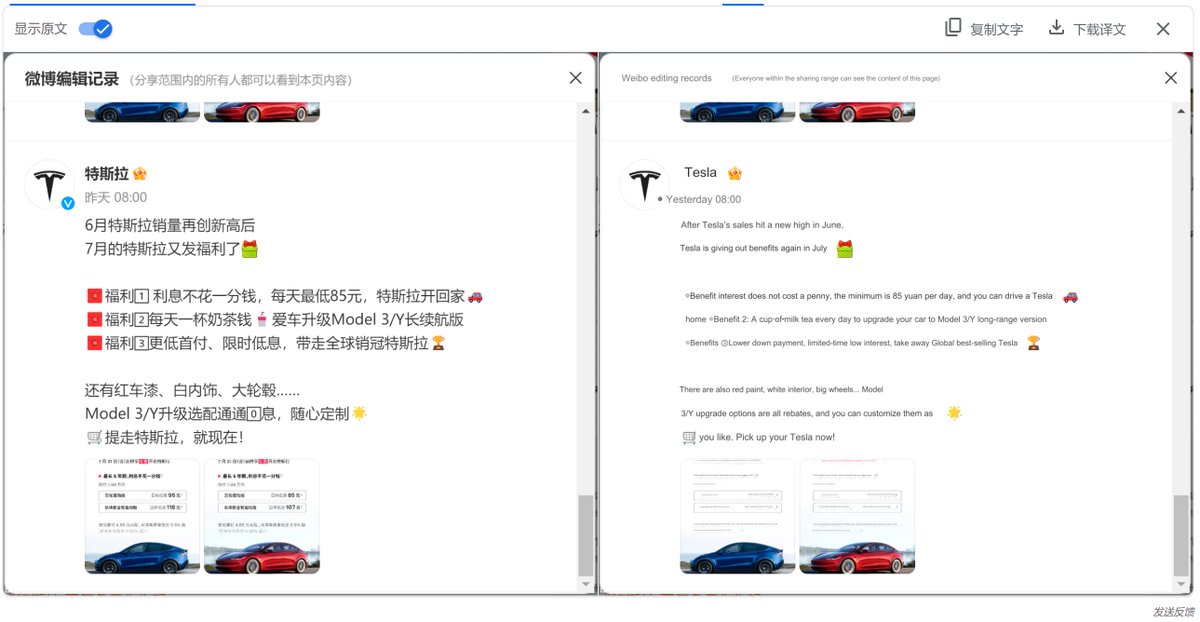The image size is (1200, 622).
Task: Click the top red car image in the translated pane
Action: click(x=857, y=112)
